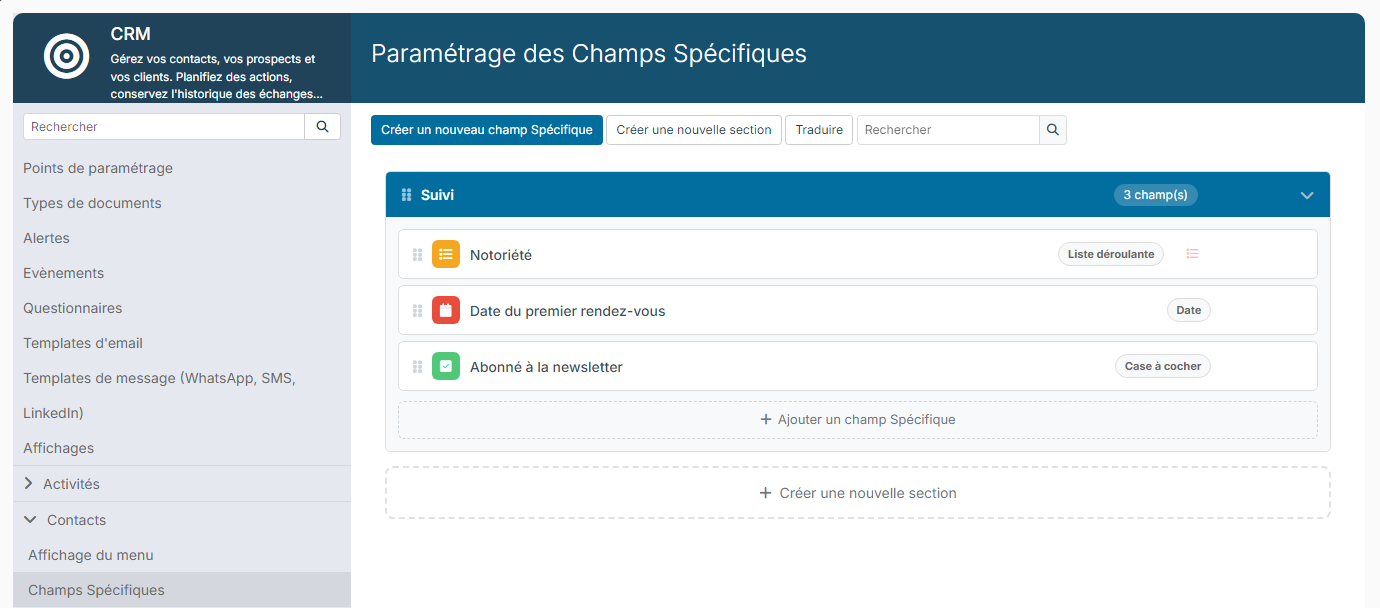Click plus icon in Ajouter un champ Spécifique
The width and height of the screenshot is (1380, 608).
[766, 420]
